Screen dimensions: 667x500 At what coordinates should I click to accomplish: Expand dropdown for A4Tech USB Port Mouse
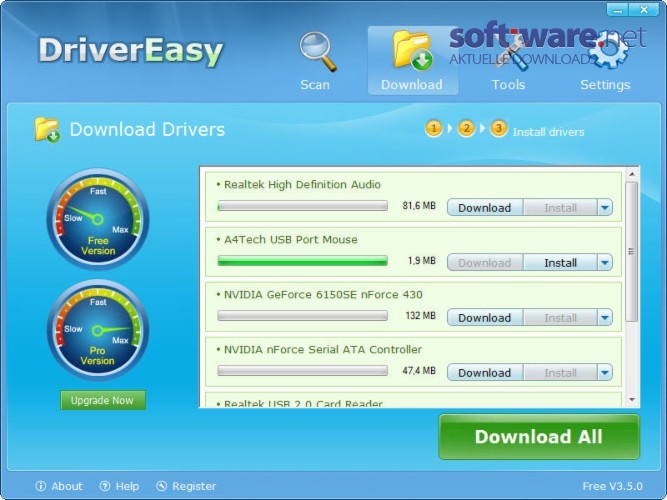tap(604, 263)
